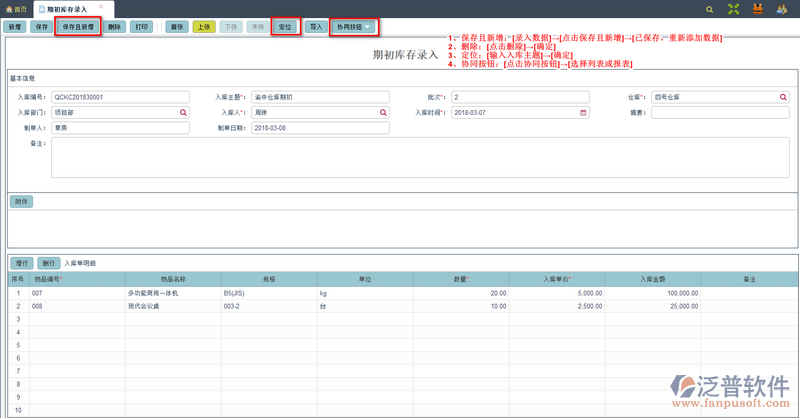Open the calendar icon for 入库时间
The height and width of the screenshot is (419, 800).
(583, 113)
